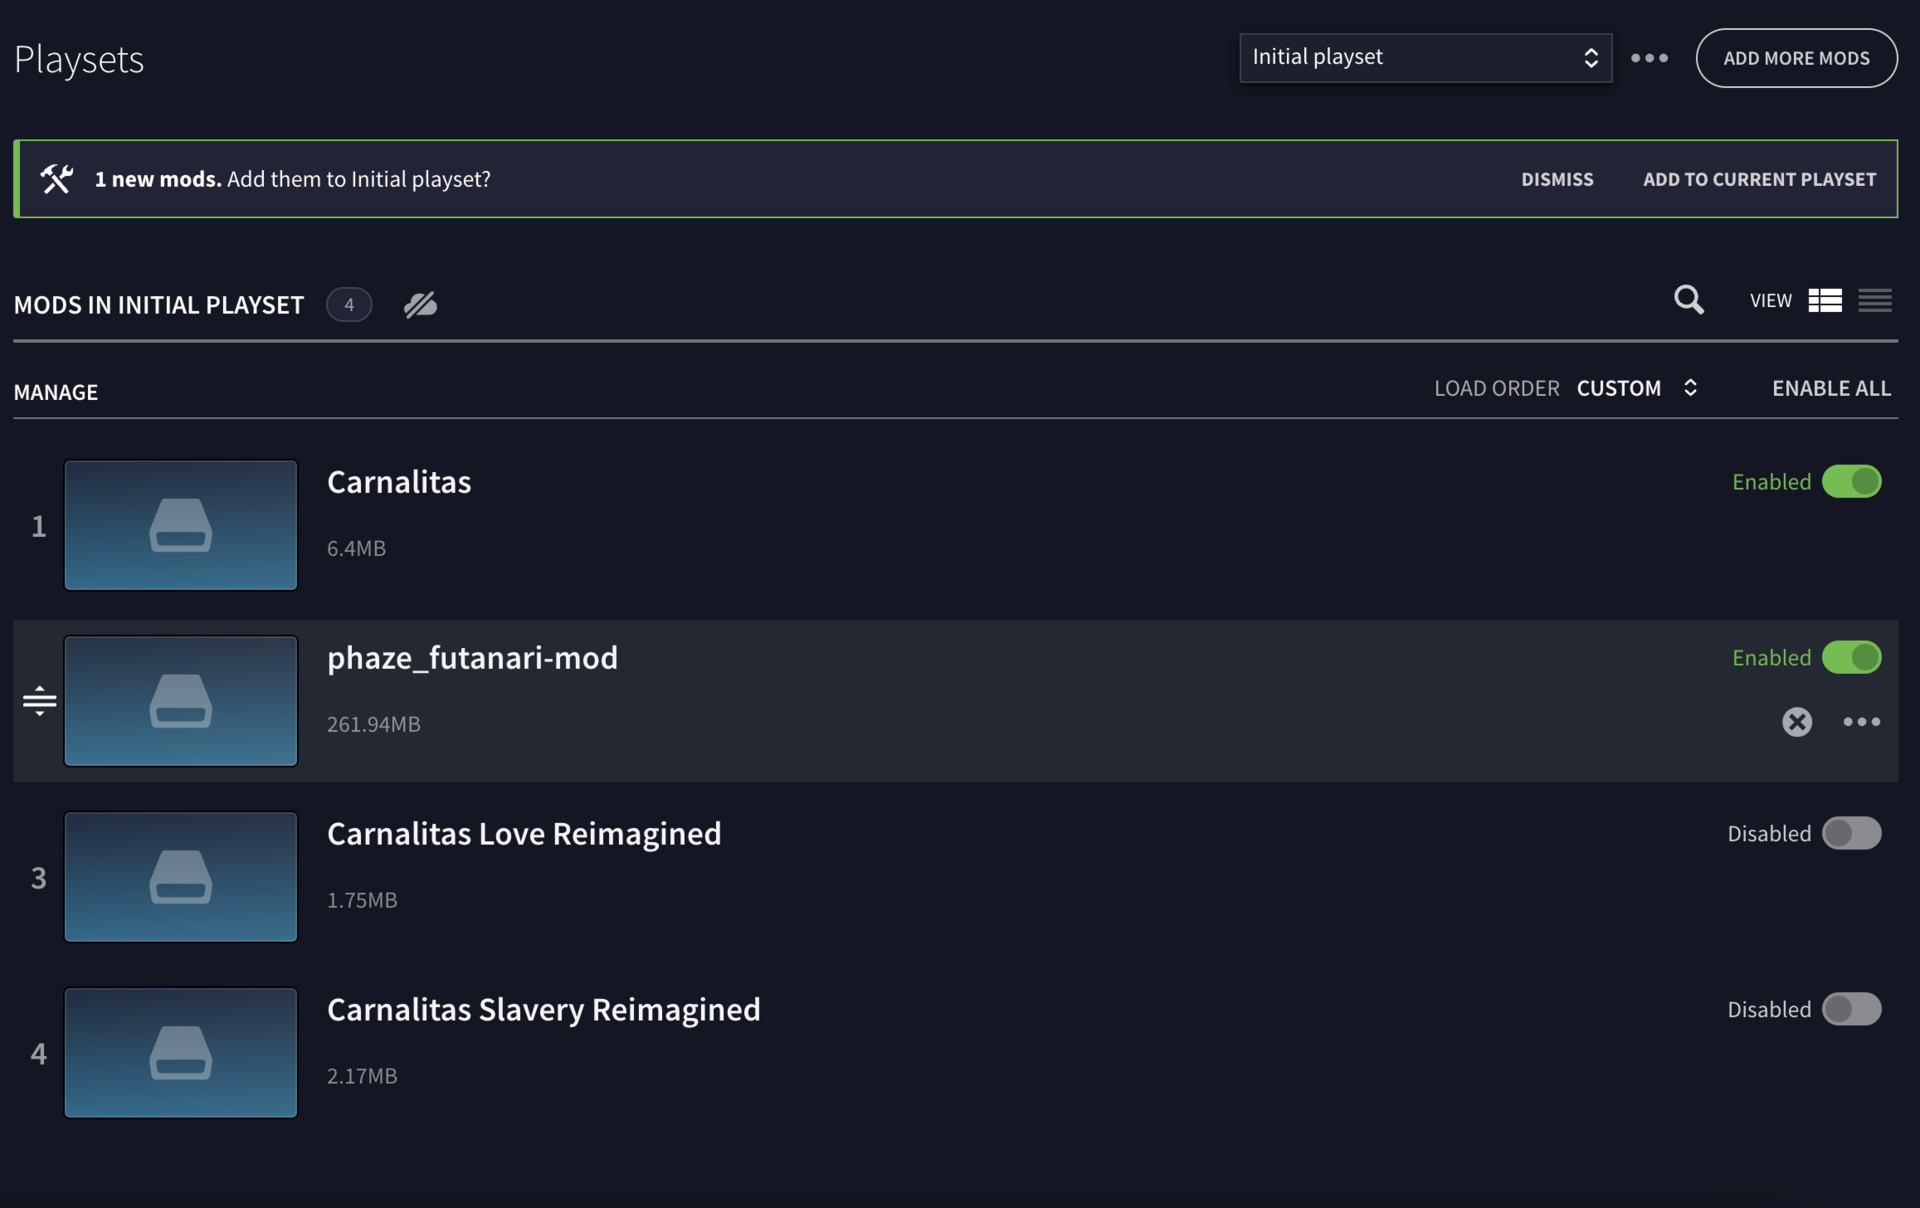Screen dimensions: 1920x1208
Task: Click the 1.75MB size label
Action: [362, 900]
